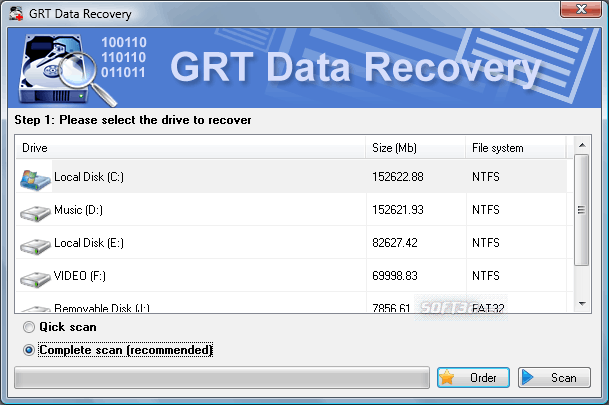
Task: Click NTFS in the Music (D:) row
Action: [485, 210]
